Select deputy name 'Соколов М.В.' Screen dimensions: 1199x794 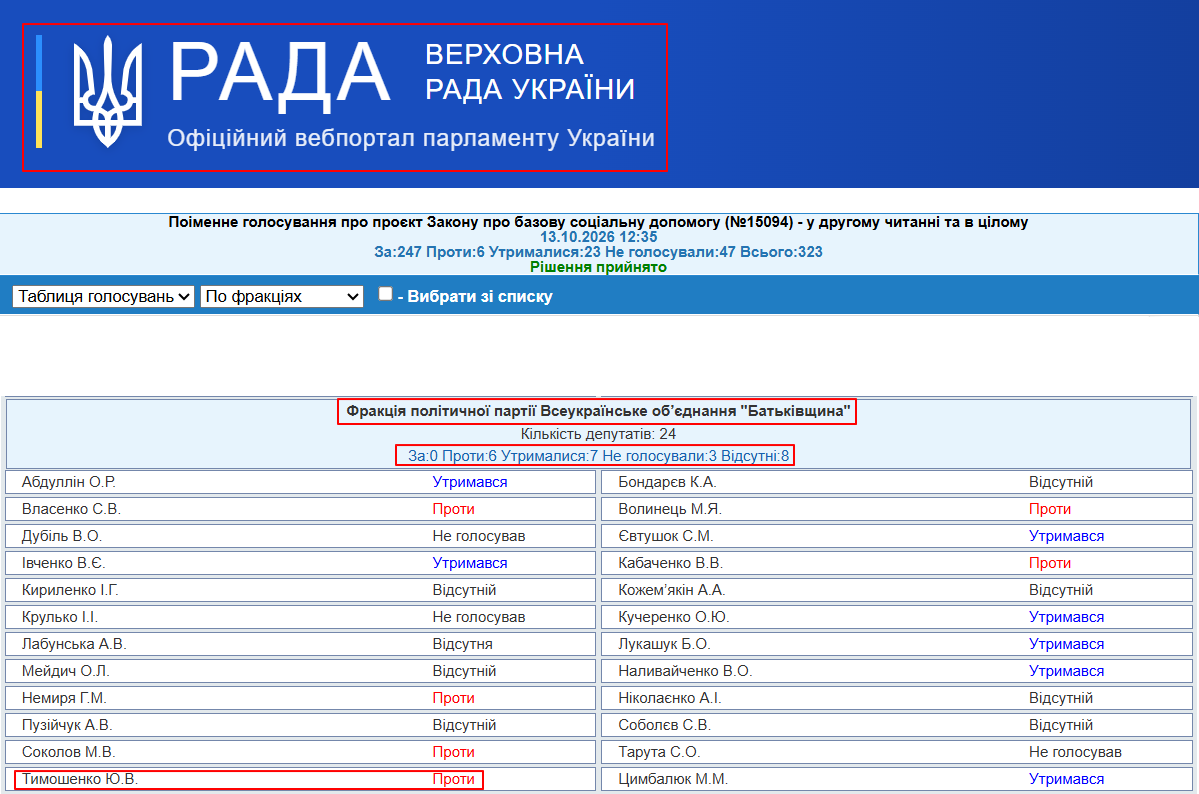[69, 752]
